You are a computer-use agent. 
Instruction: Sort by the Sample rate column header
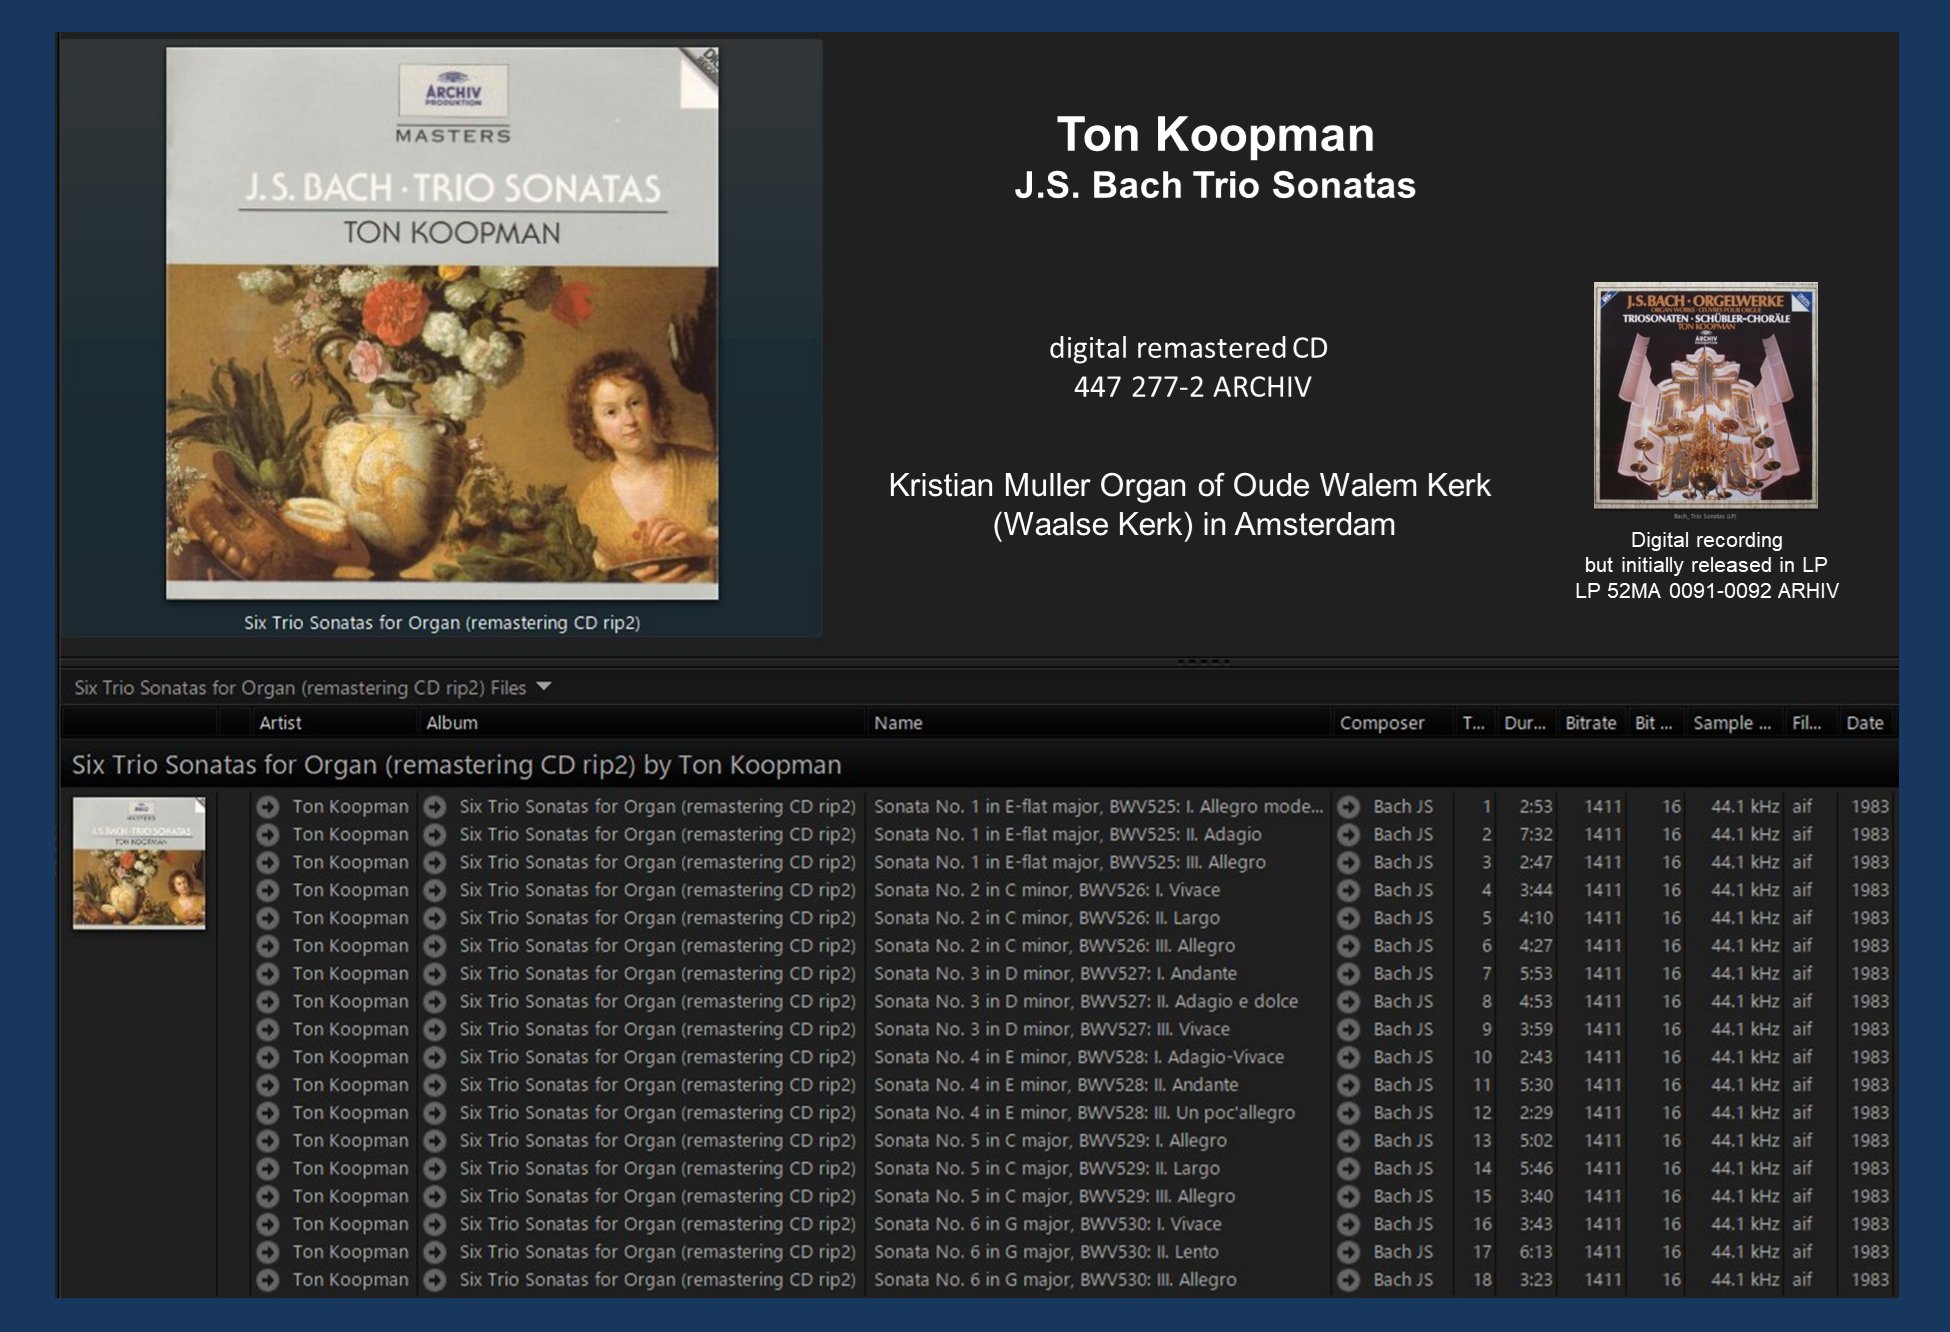(1731, 723)
